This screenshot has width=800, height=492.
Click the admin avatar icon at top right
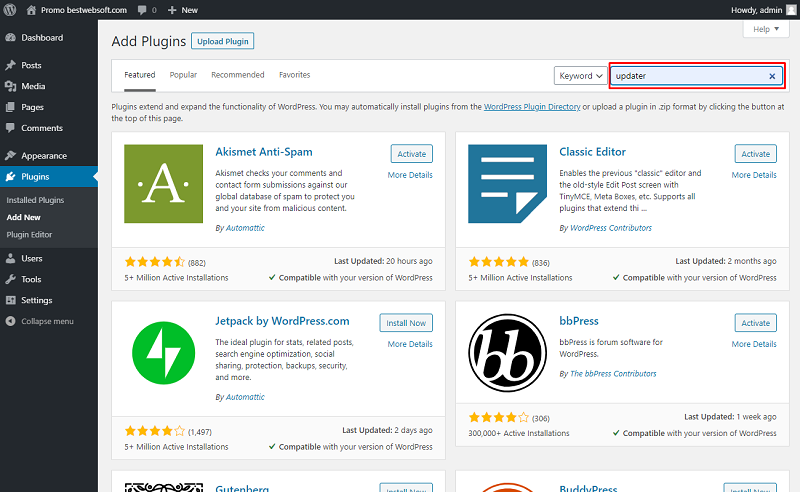click(x=791, y=10)
